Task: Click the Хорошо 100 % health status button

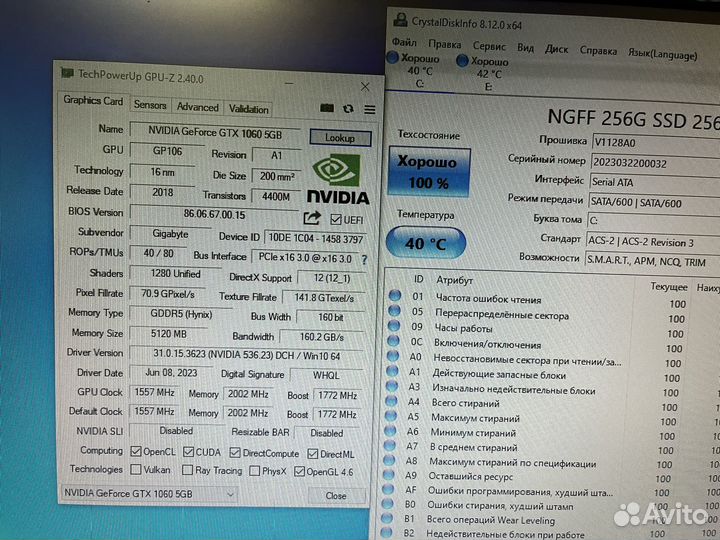Action: point(429,172)
